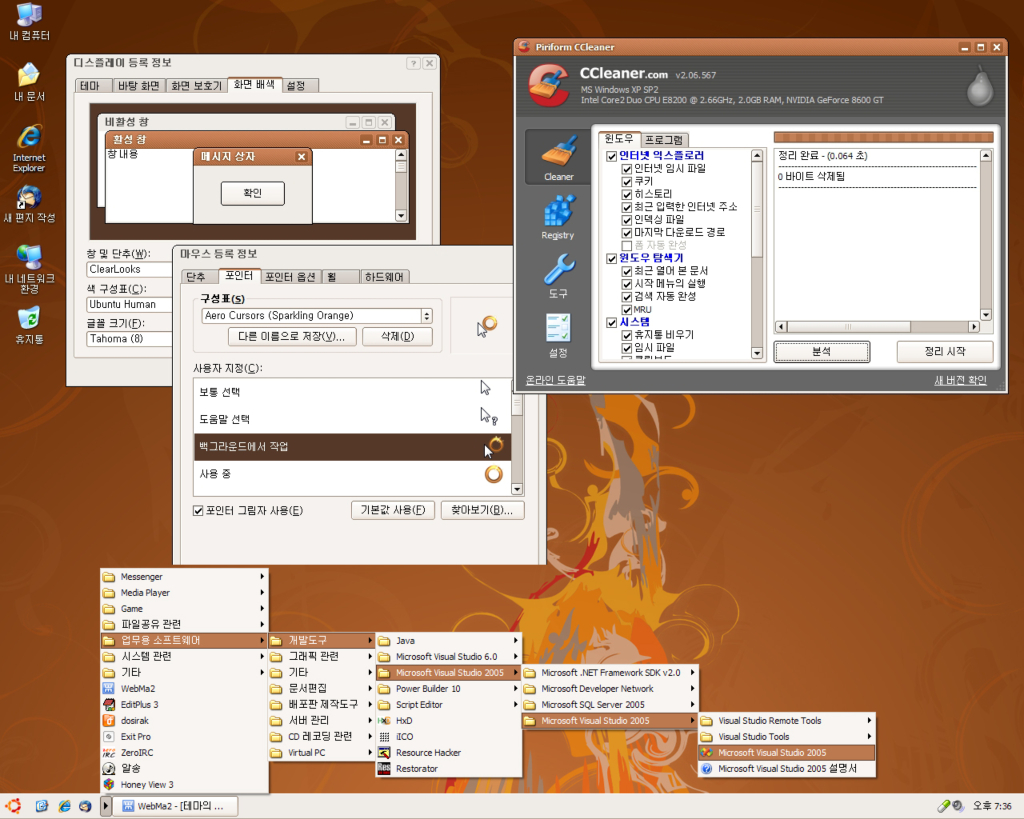The image size is (1024, 819).
Task: Expand the Visual Studio Tools submenu
Action: [x=787, y=737]
